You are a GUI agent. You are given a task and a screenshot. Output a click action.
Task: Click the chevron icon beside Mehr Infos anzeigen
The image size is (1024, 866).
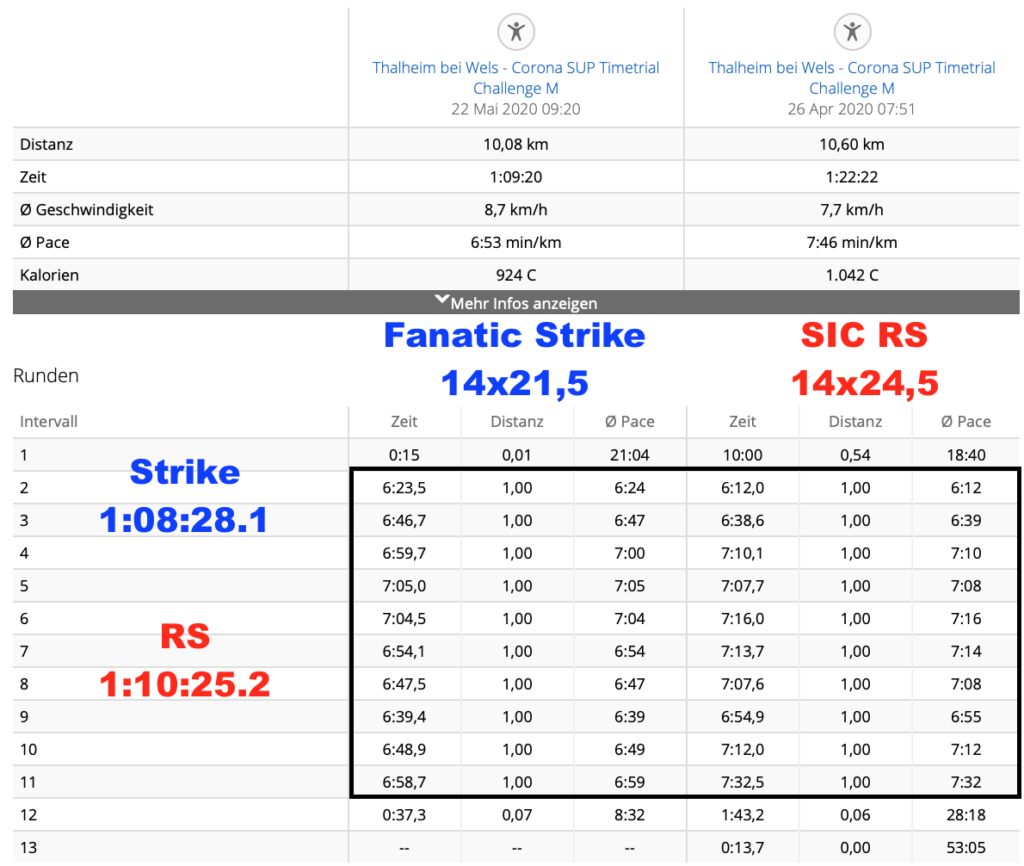tap(442, 299)
